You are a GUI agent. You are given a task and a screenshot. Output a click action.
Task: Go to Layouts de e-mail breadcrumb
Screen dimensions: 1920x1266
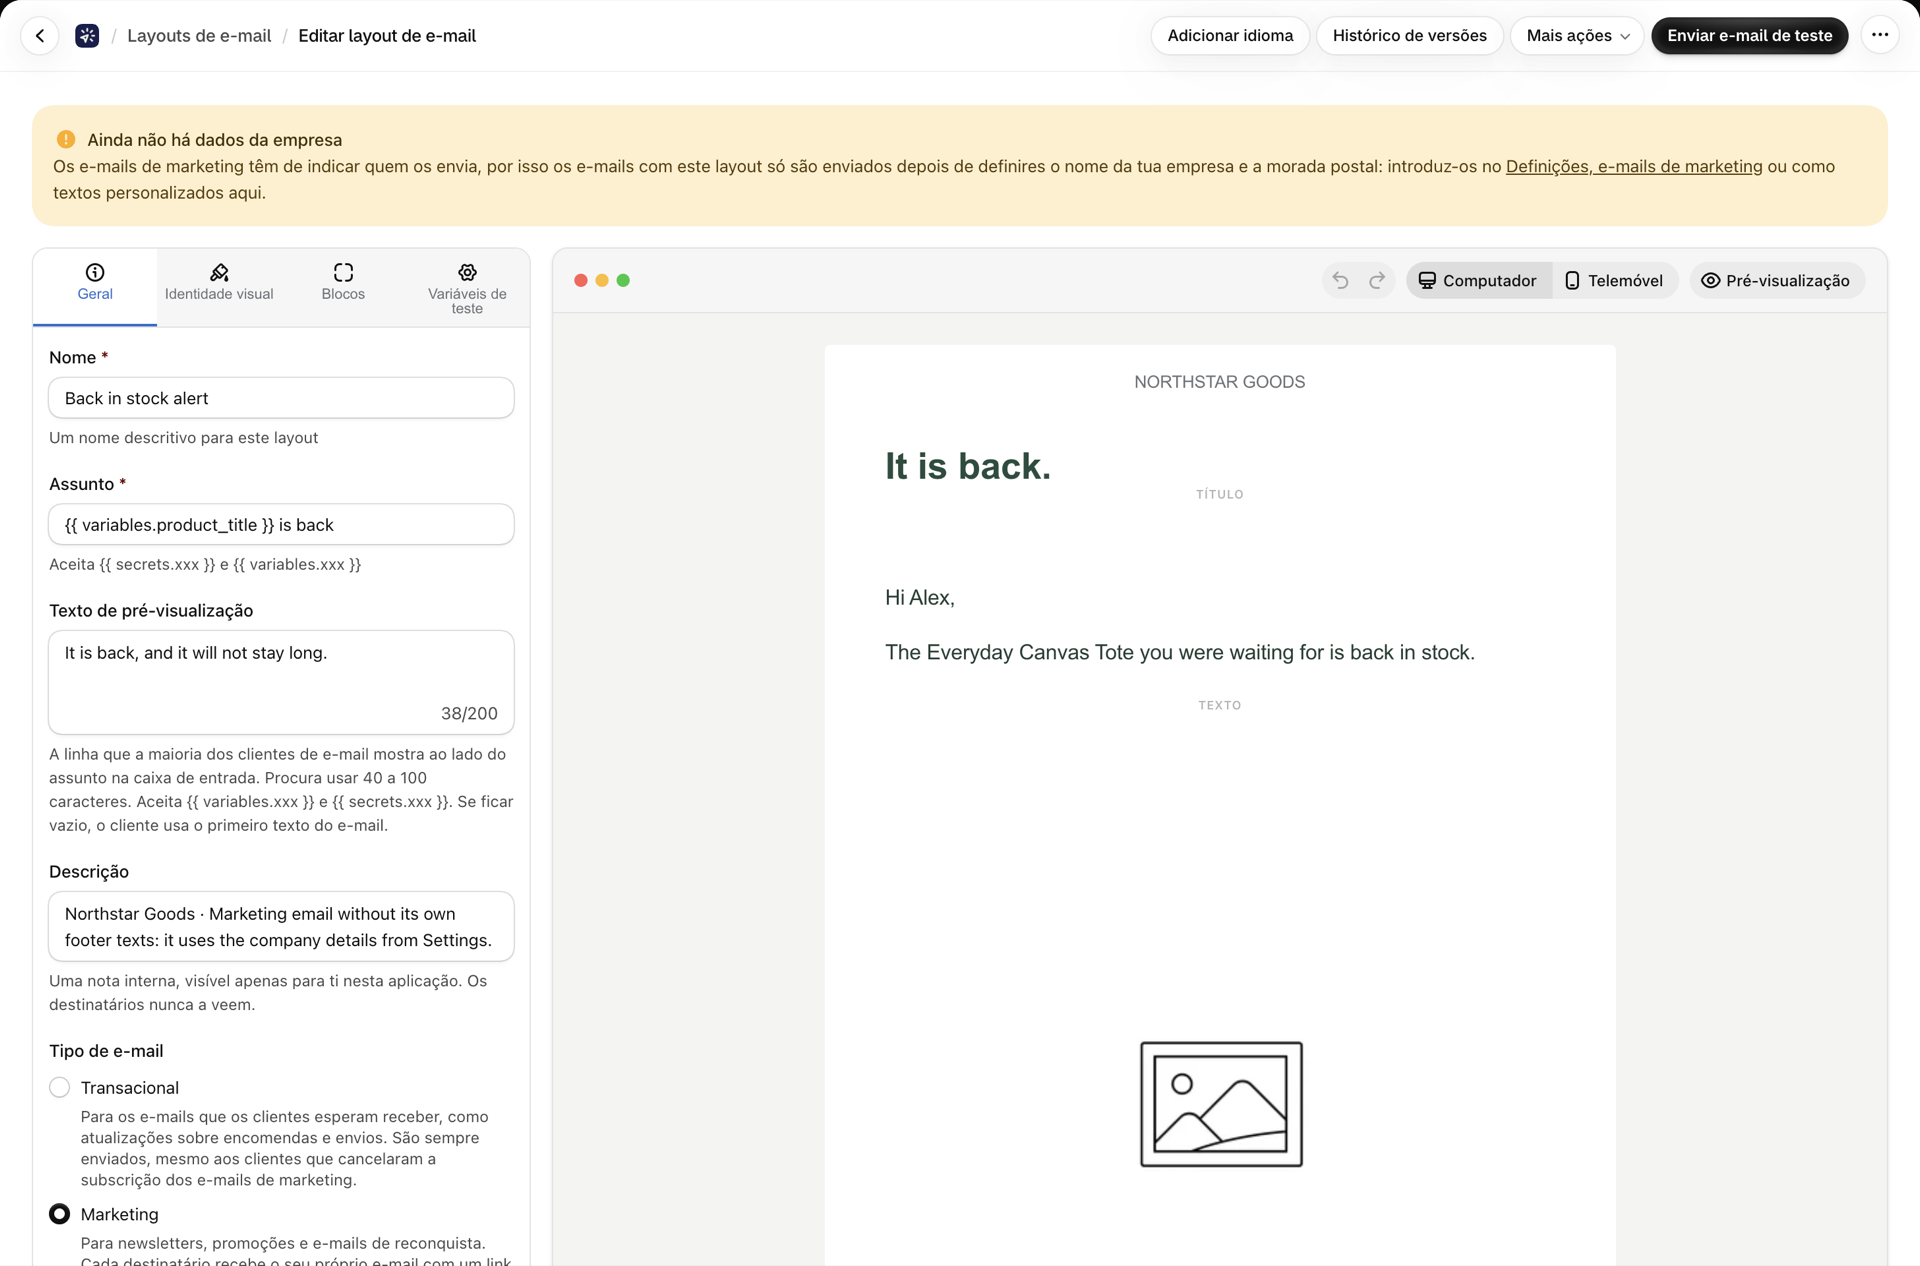[x=199, y=36]
